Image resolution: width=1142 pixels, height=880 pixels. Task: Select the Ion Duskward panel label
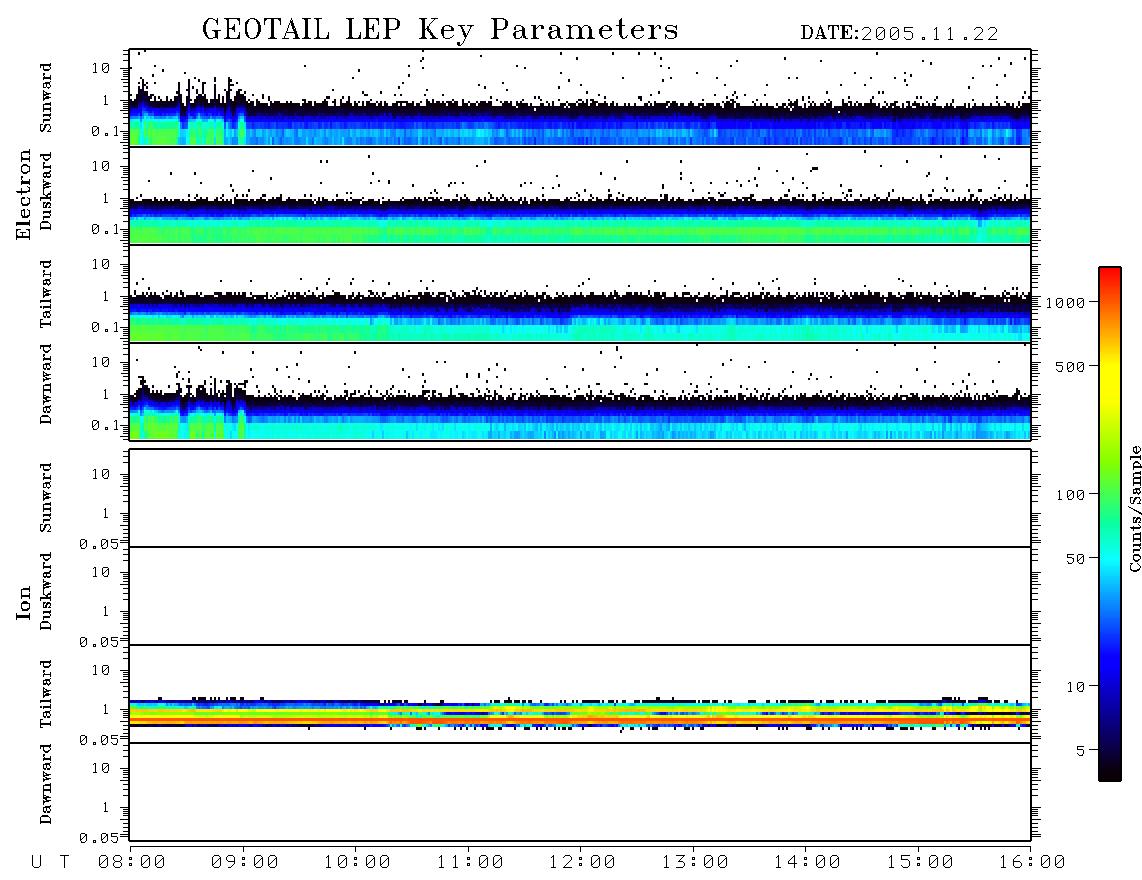[x=46, y=591]
